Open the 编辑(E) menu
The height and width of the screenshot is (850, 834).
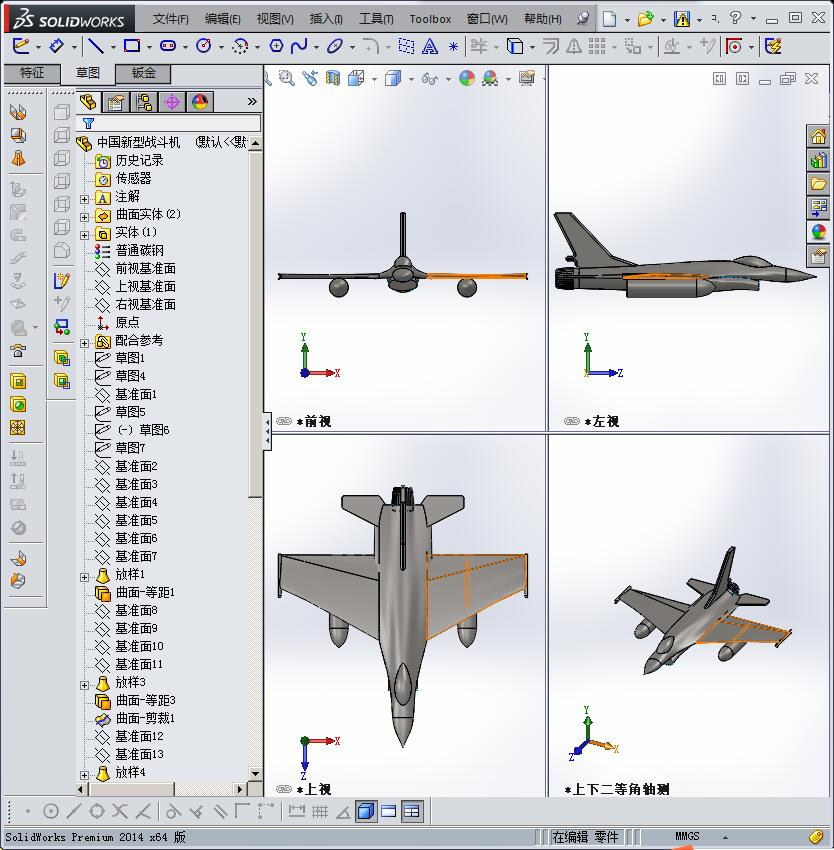click(x=222, y=19)
